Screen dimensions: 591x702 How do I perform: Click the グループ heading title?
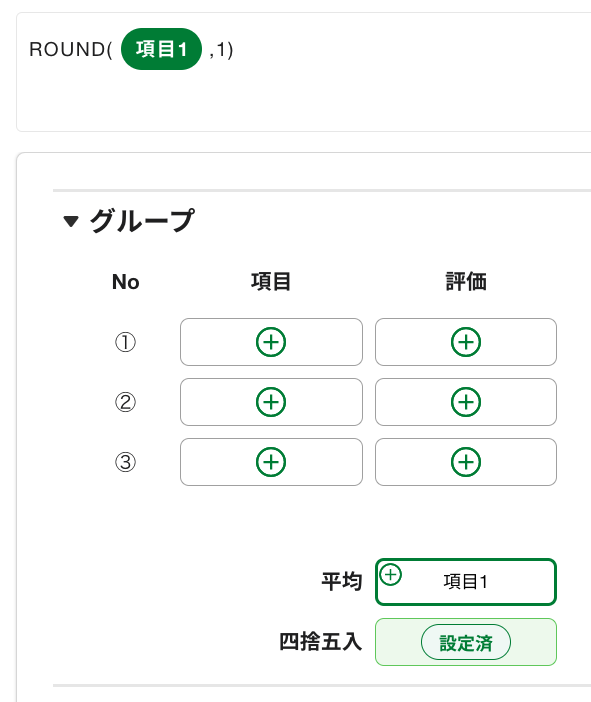[x=142, y=221]
